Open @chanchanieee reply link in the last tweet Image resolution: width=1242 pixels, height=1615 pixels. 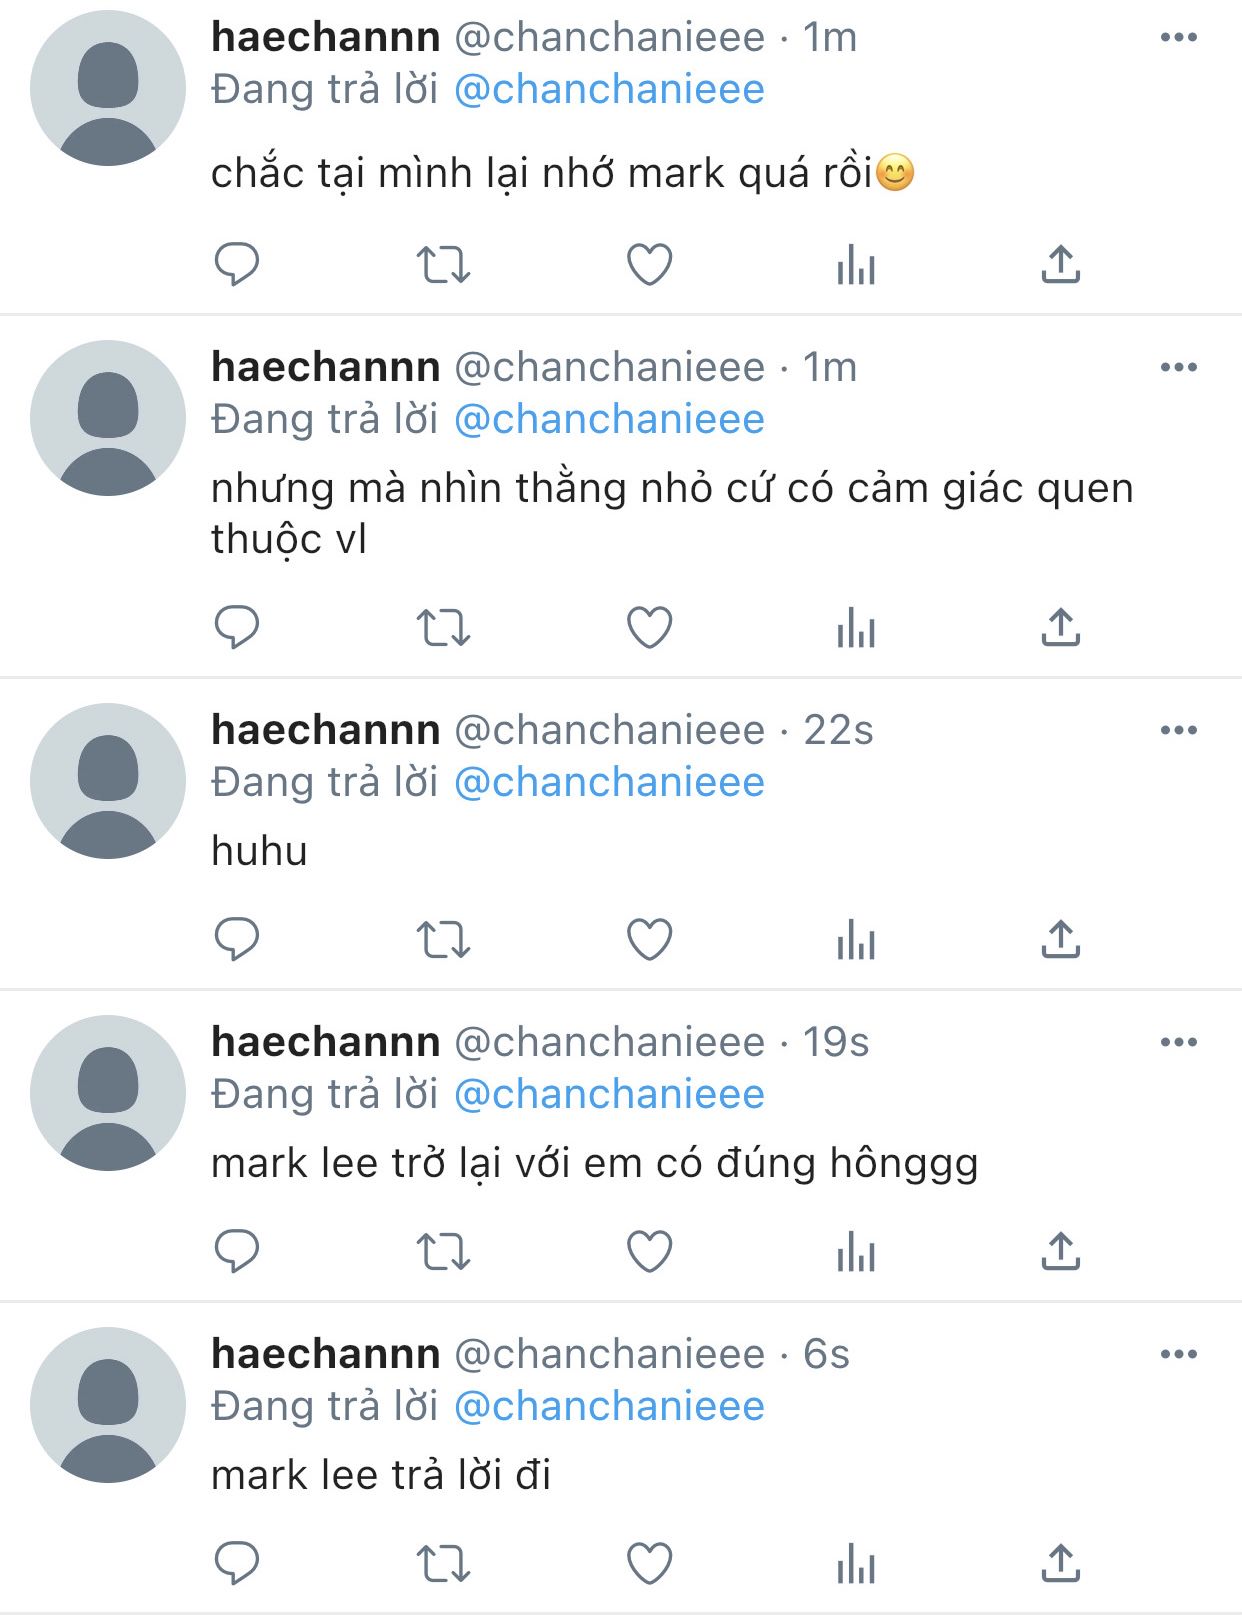[609, 1407]
